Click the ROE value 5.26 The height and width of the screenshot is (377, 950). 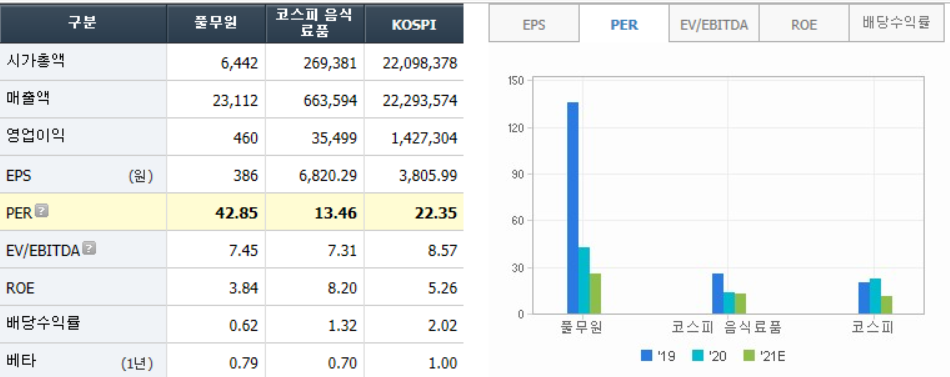click(443, 288)
